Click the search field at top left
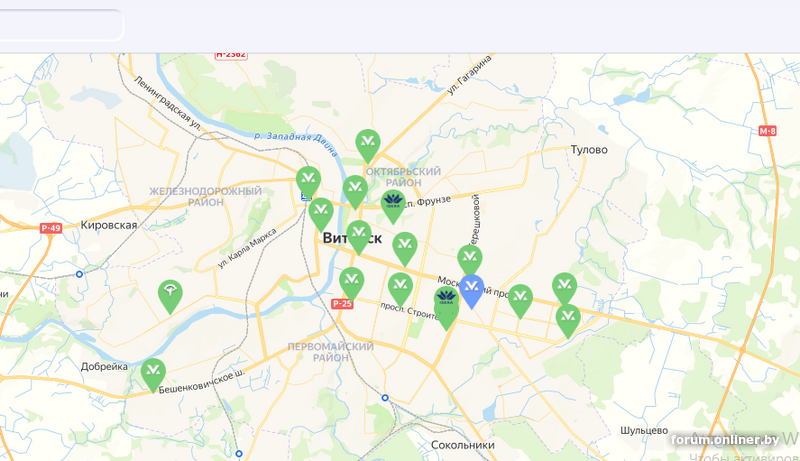This screenshot has height=461, width=800. point(61,24)
